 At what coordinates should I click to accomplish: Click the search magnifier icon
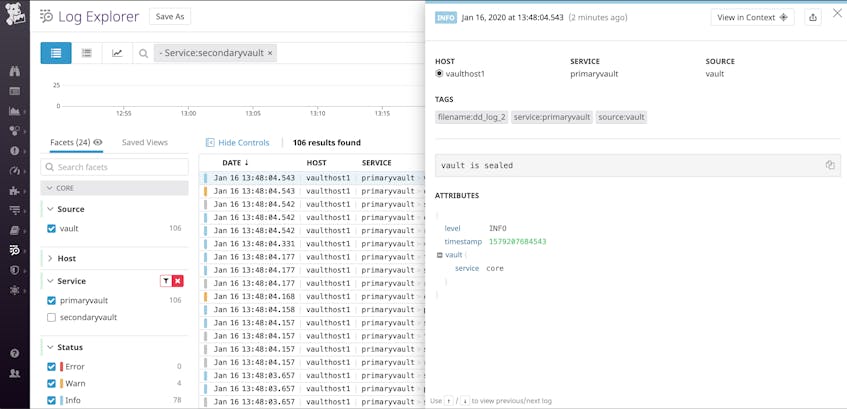pos(143,53)
